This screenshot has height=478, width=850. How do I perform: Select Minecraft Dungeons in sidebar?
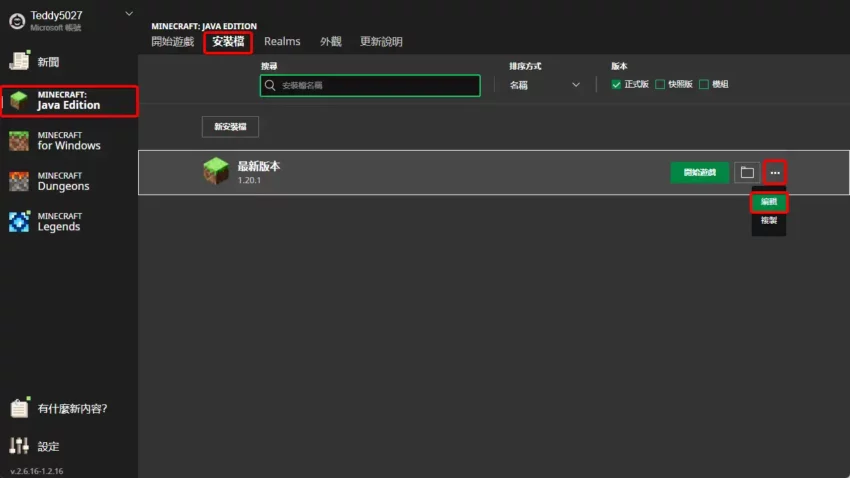click(x=69, y=182)
